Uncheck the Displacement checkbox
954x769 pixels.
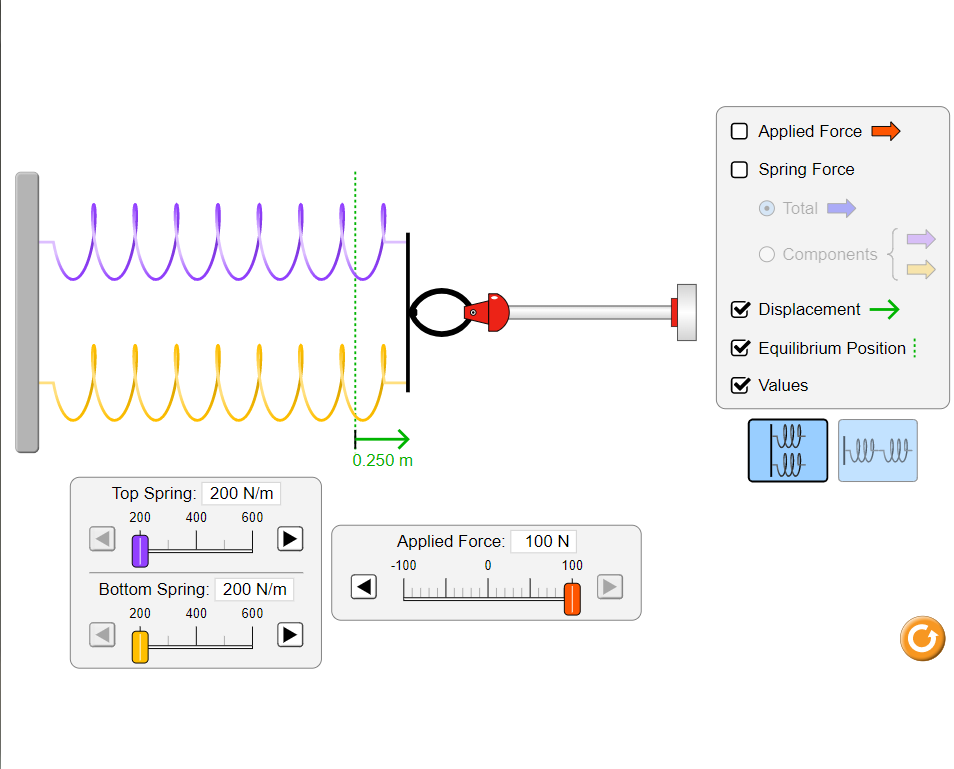(740, 309)
